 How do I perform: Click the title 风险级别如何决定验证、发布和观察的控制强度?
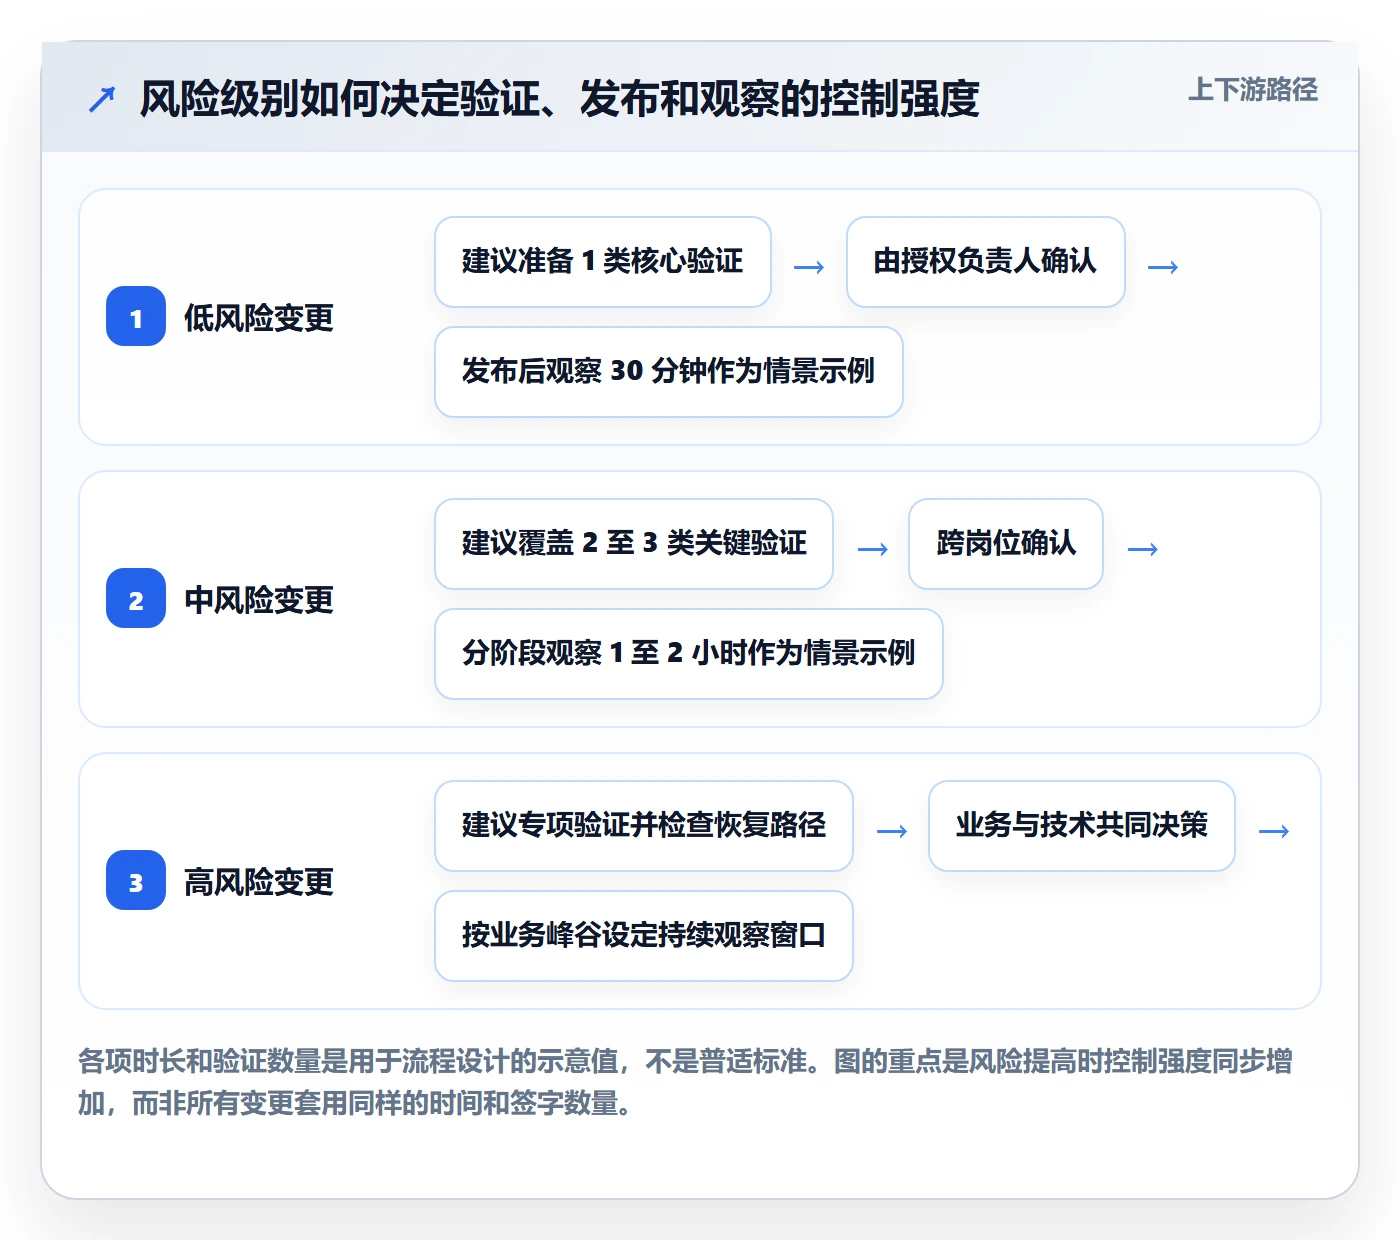pyautogui.click(x=559, y=99)
